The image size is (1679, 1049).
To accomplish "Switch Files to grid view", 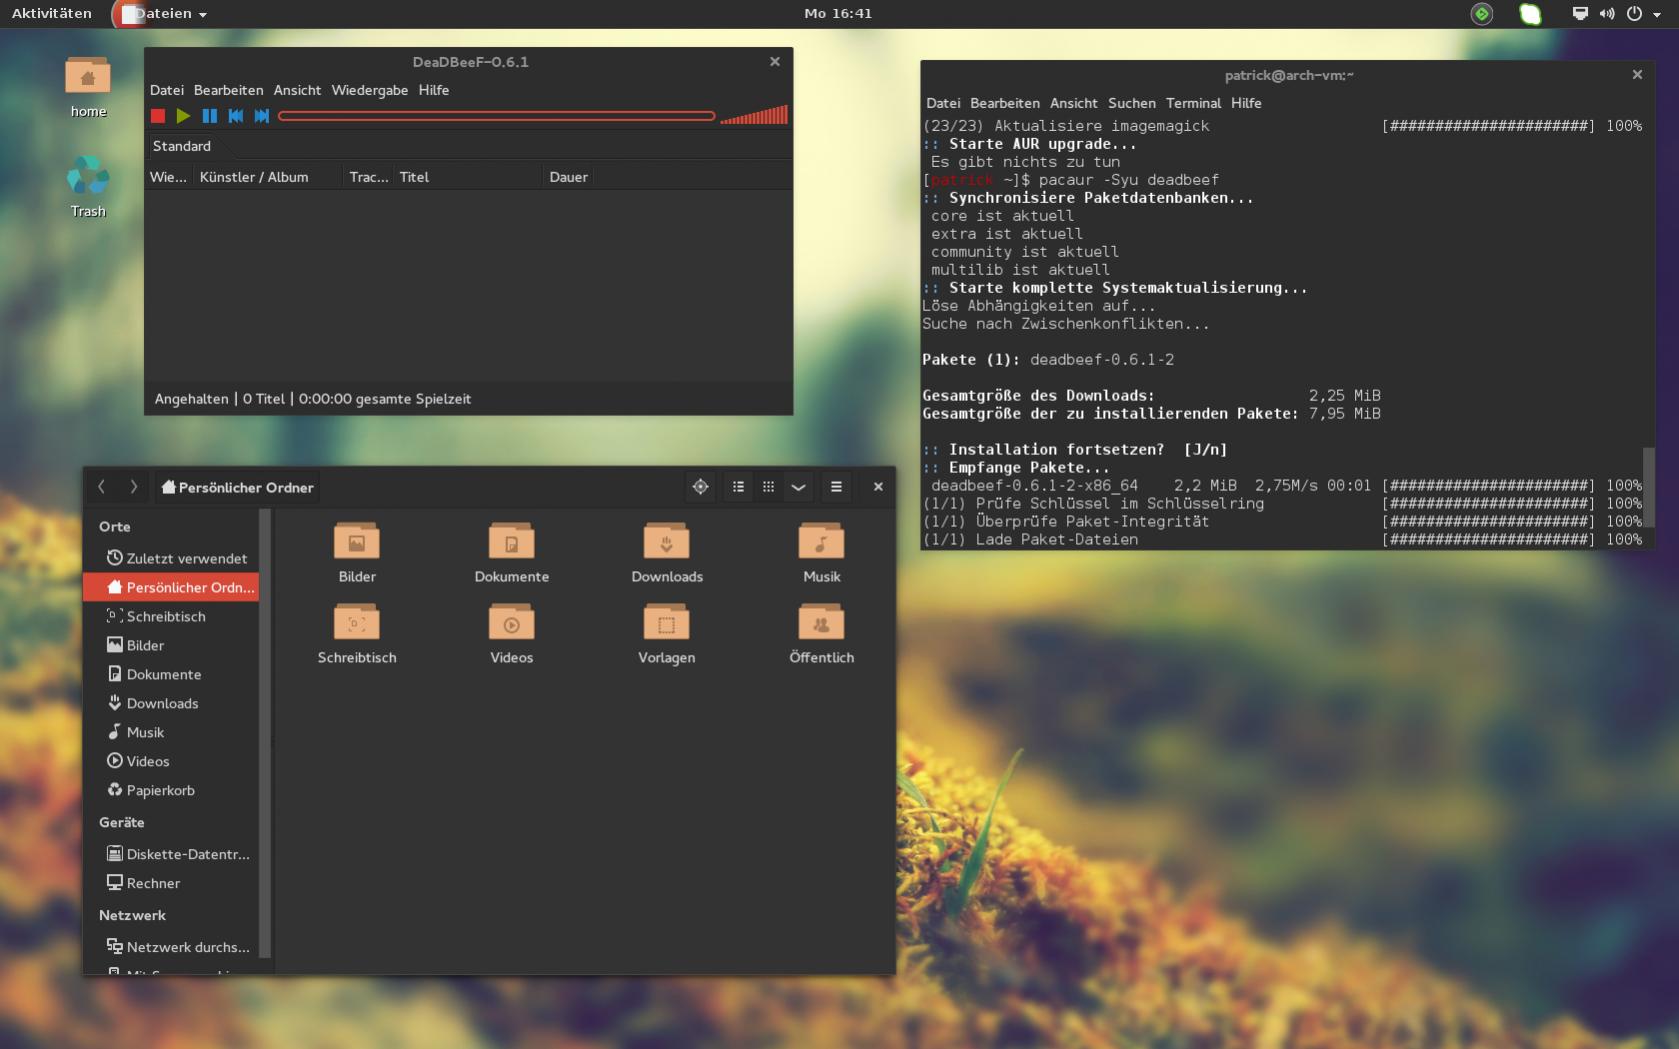I will tap(768, 487).
